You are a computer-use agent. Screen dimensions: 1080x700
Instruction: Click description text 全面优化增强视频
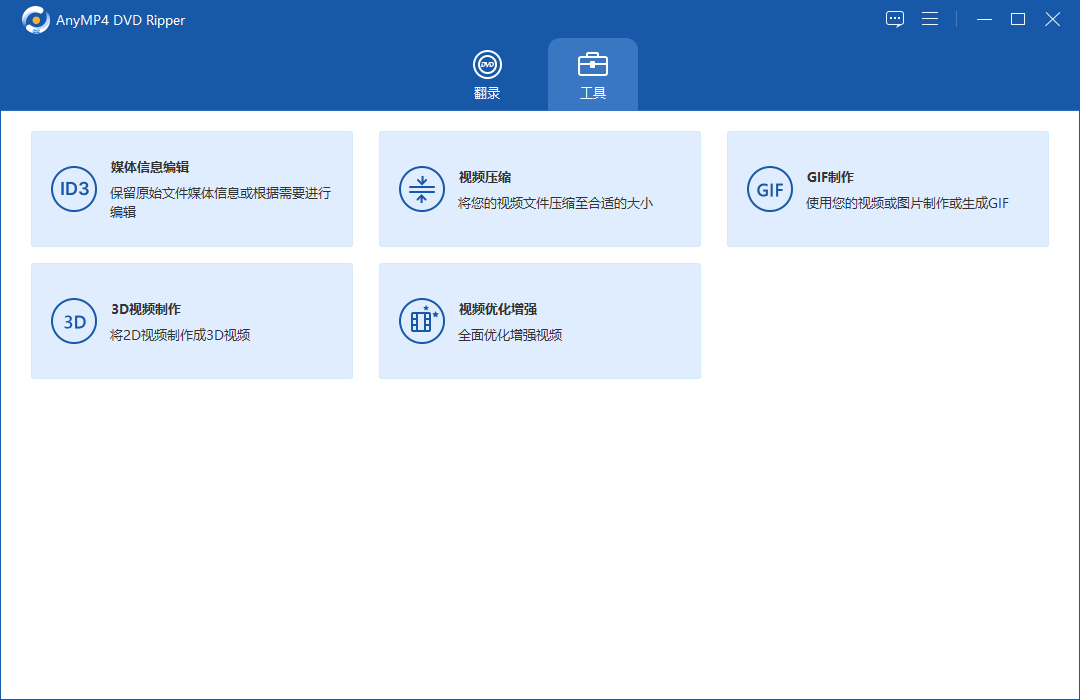pos(510,335)
